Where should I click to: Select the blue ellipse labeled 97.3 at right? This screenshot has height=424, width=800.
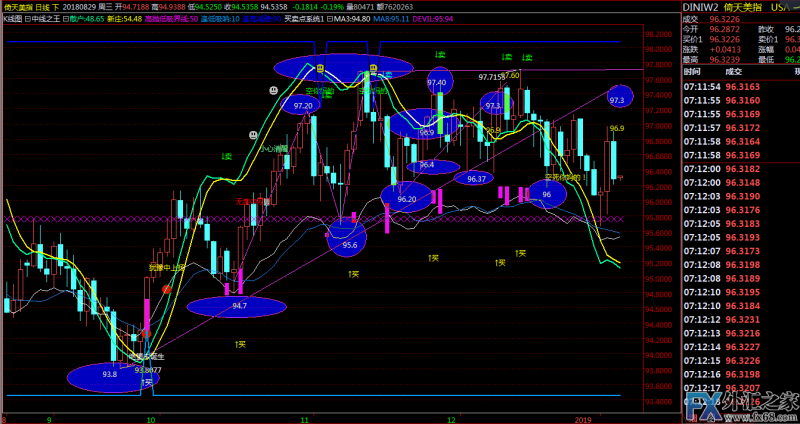[620, 99]
